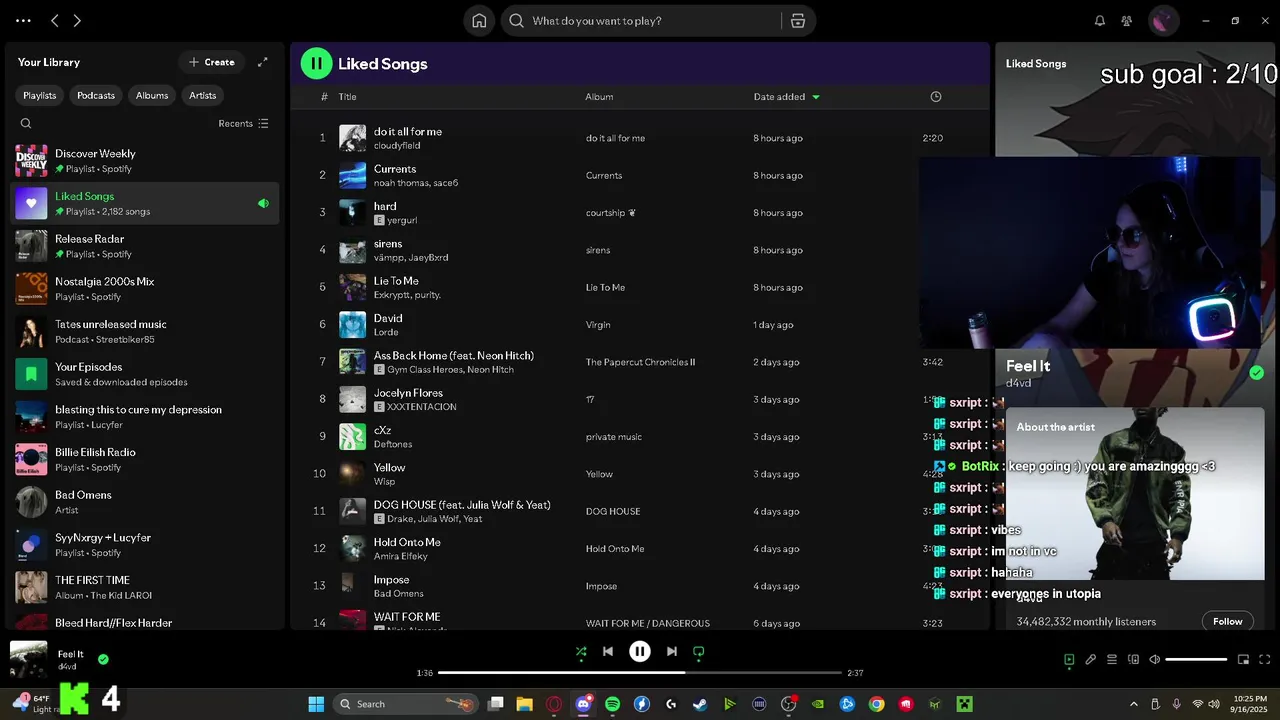
Task: Toggle liked checkmark in the bottom now-playing bar
Action: 103,659
